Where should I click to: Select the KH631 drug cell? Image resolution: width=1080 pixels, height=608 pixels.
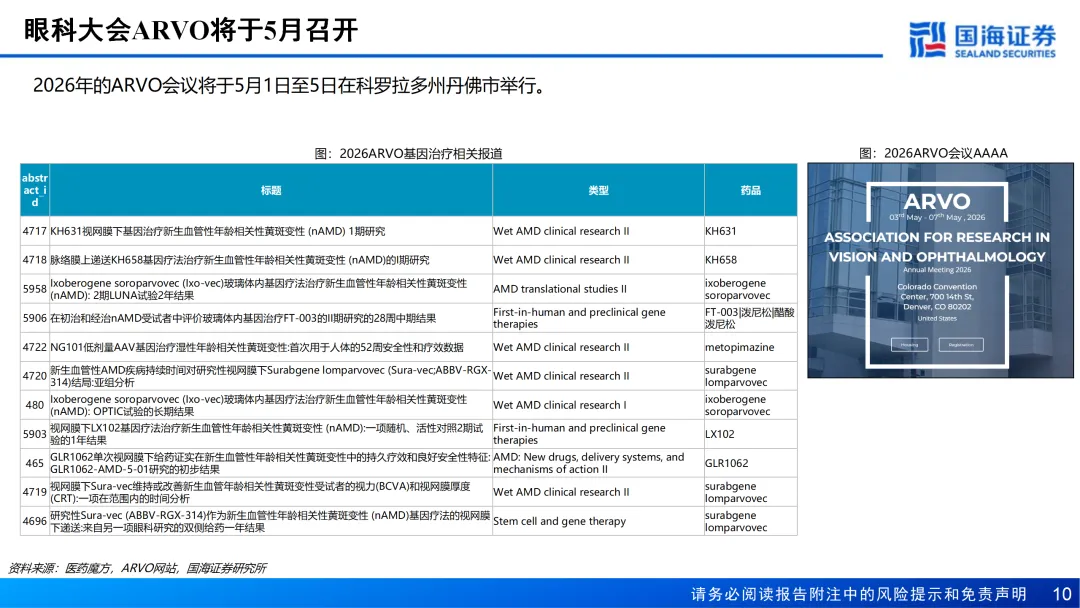pyautogui.click(x=751, y=231)
